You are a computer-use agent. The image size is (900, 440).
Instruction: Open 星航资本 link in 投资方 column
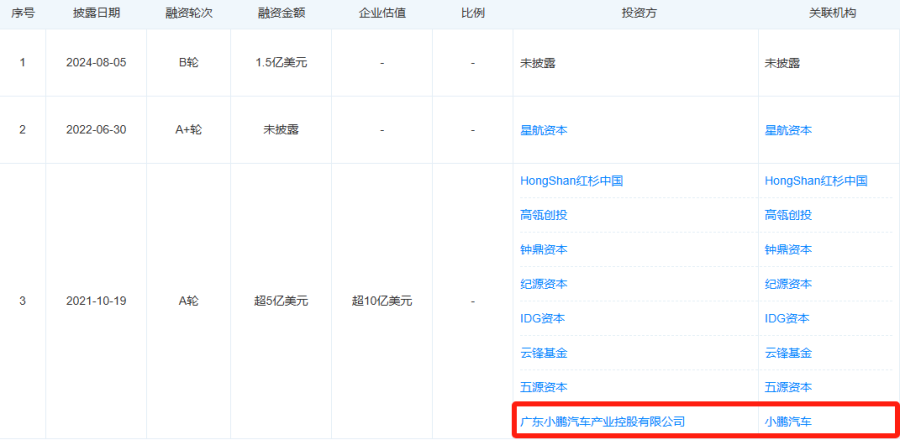coord(544,130)
